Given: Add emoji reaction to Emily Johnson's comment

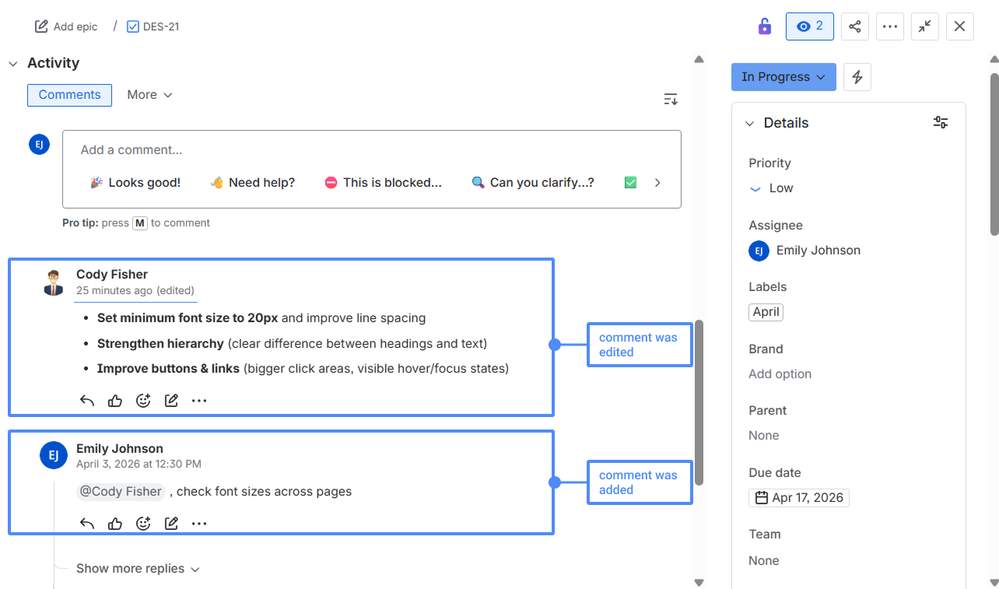Looking at the screenshot, I should [143, 523].
